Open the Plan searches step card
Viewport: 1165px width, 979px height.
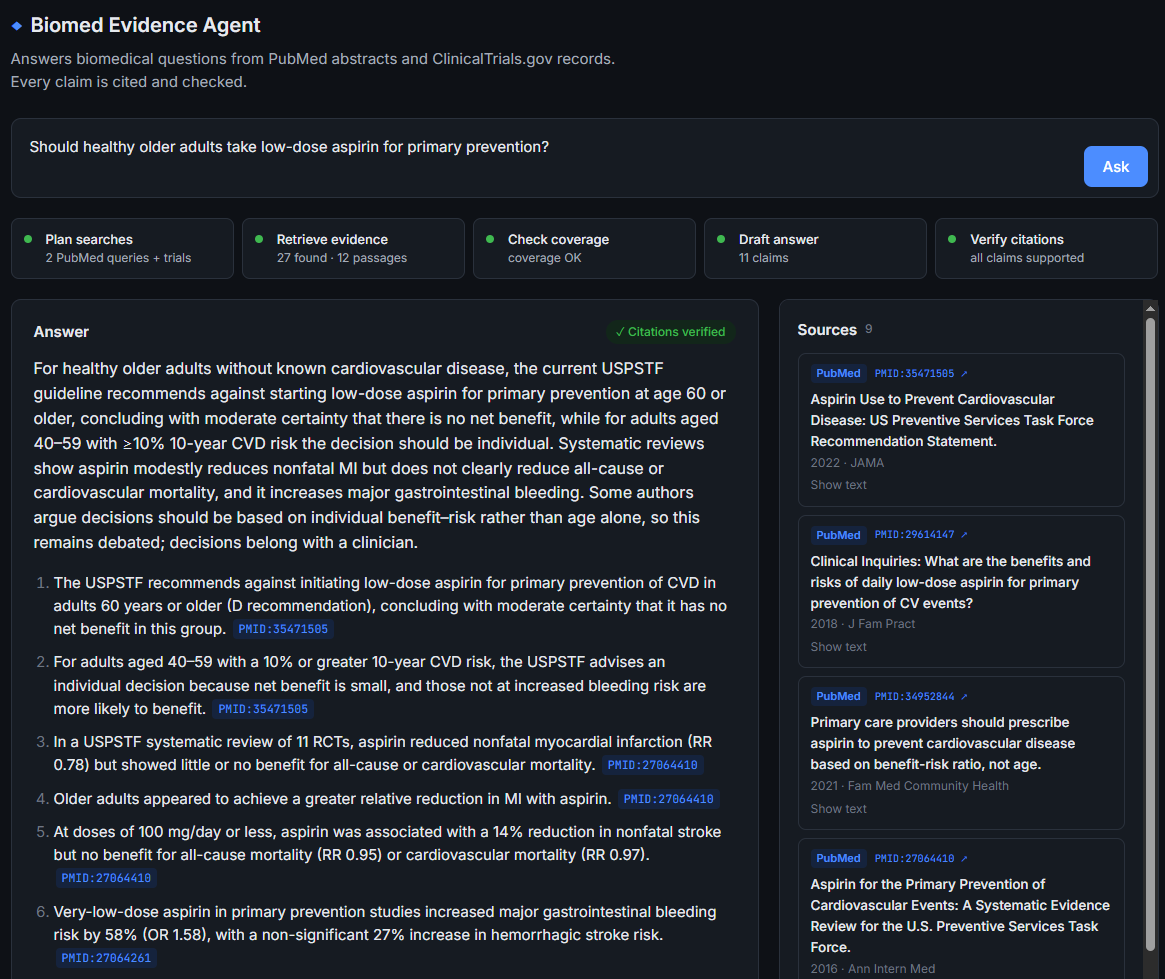[x=123, y=248]
